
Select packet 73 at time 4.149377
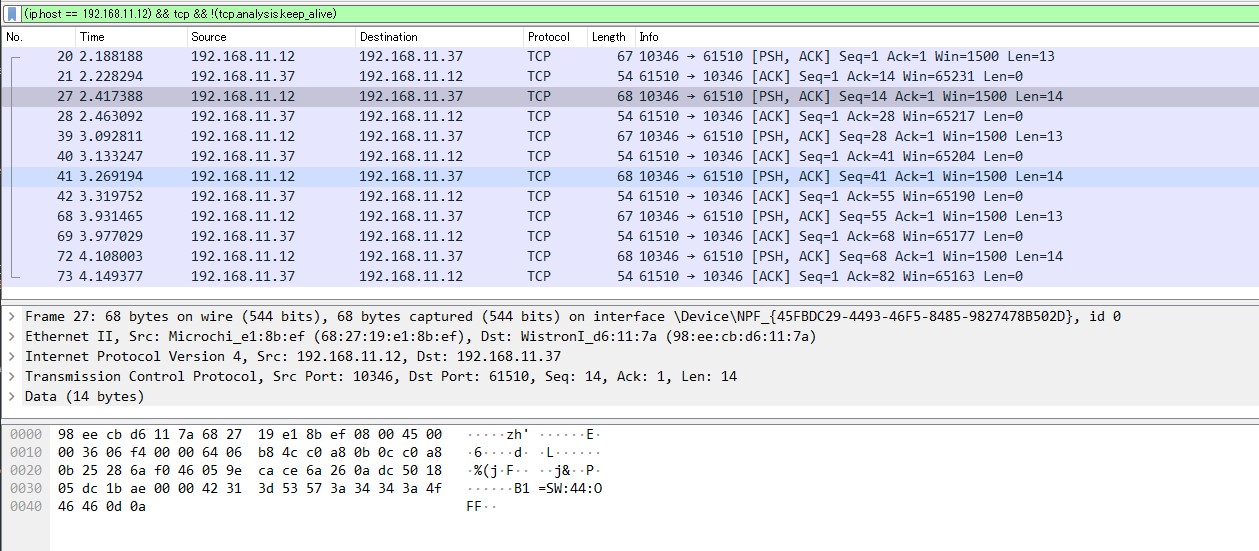point(400,277)
